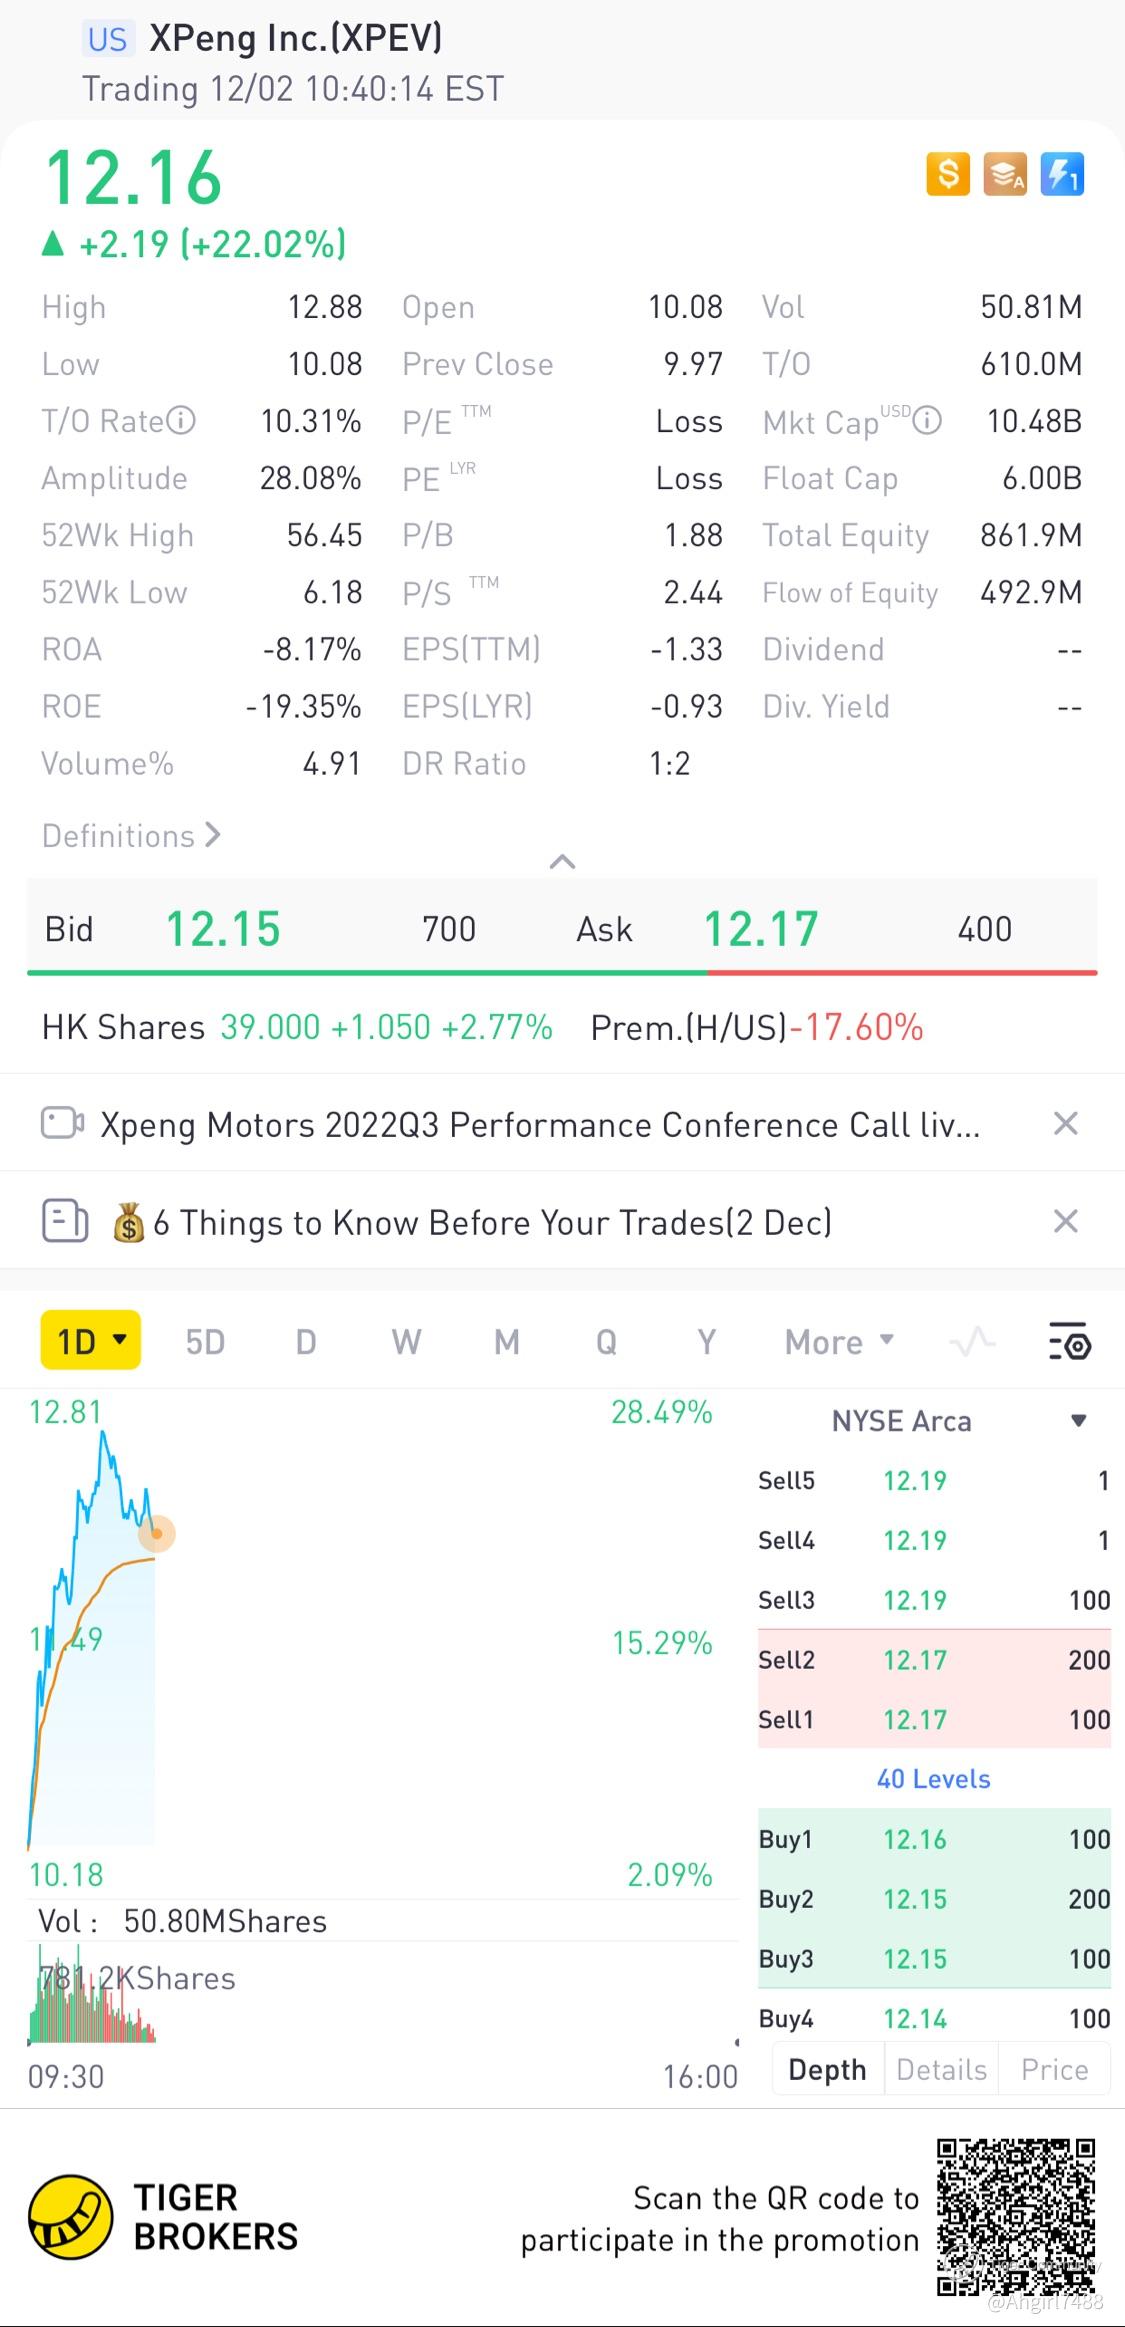Switch to the 5D chart tab
1125x2327 pixels.
click(205, 1341)
